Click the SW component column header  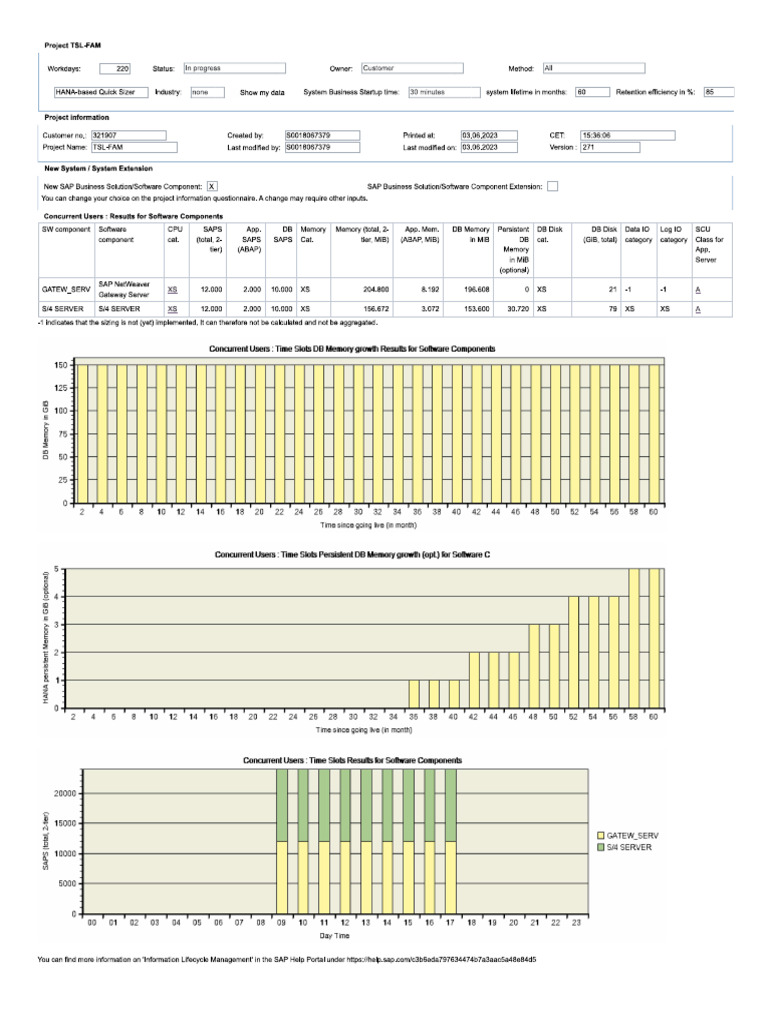(x=66, y=229)
